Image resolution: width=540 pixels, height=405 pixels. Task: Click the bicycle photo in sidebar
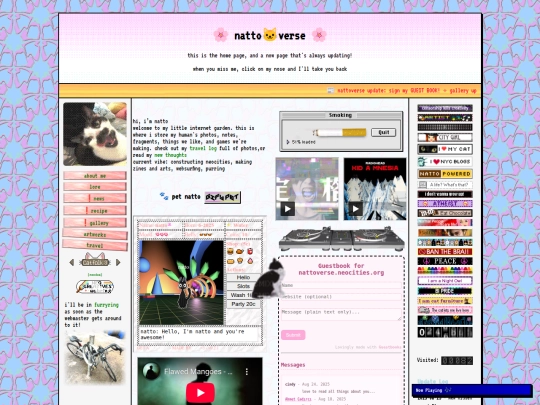[x=95, y=357]
